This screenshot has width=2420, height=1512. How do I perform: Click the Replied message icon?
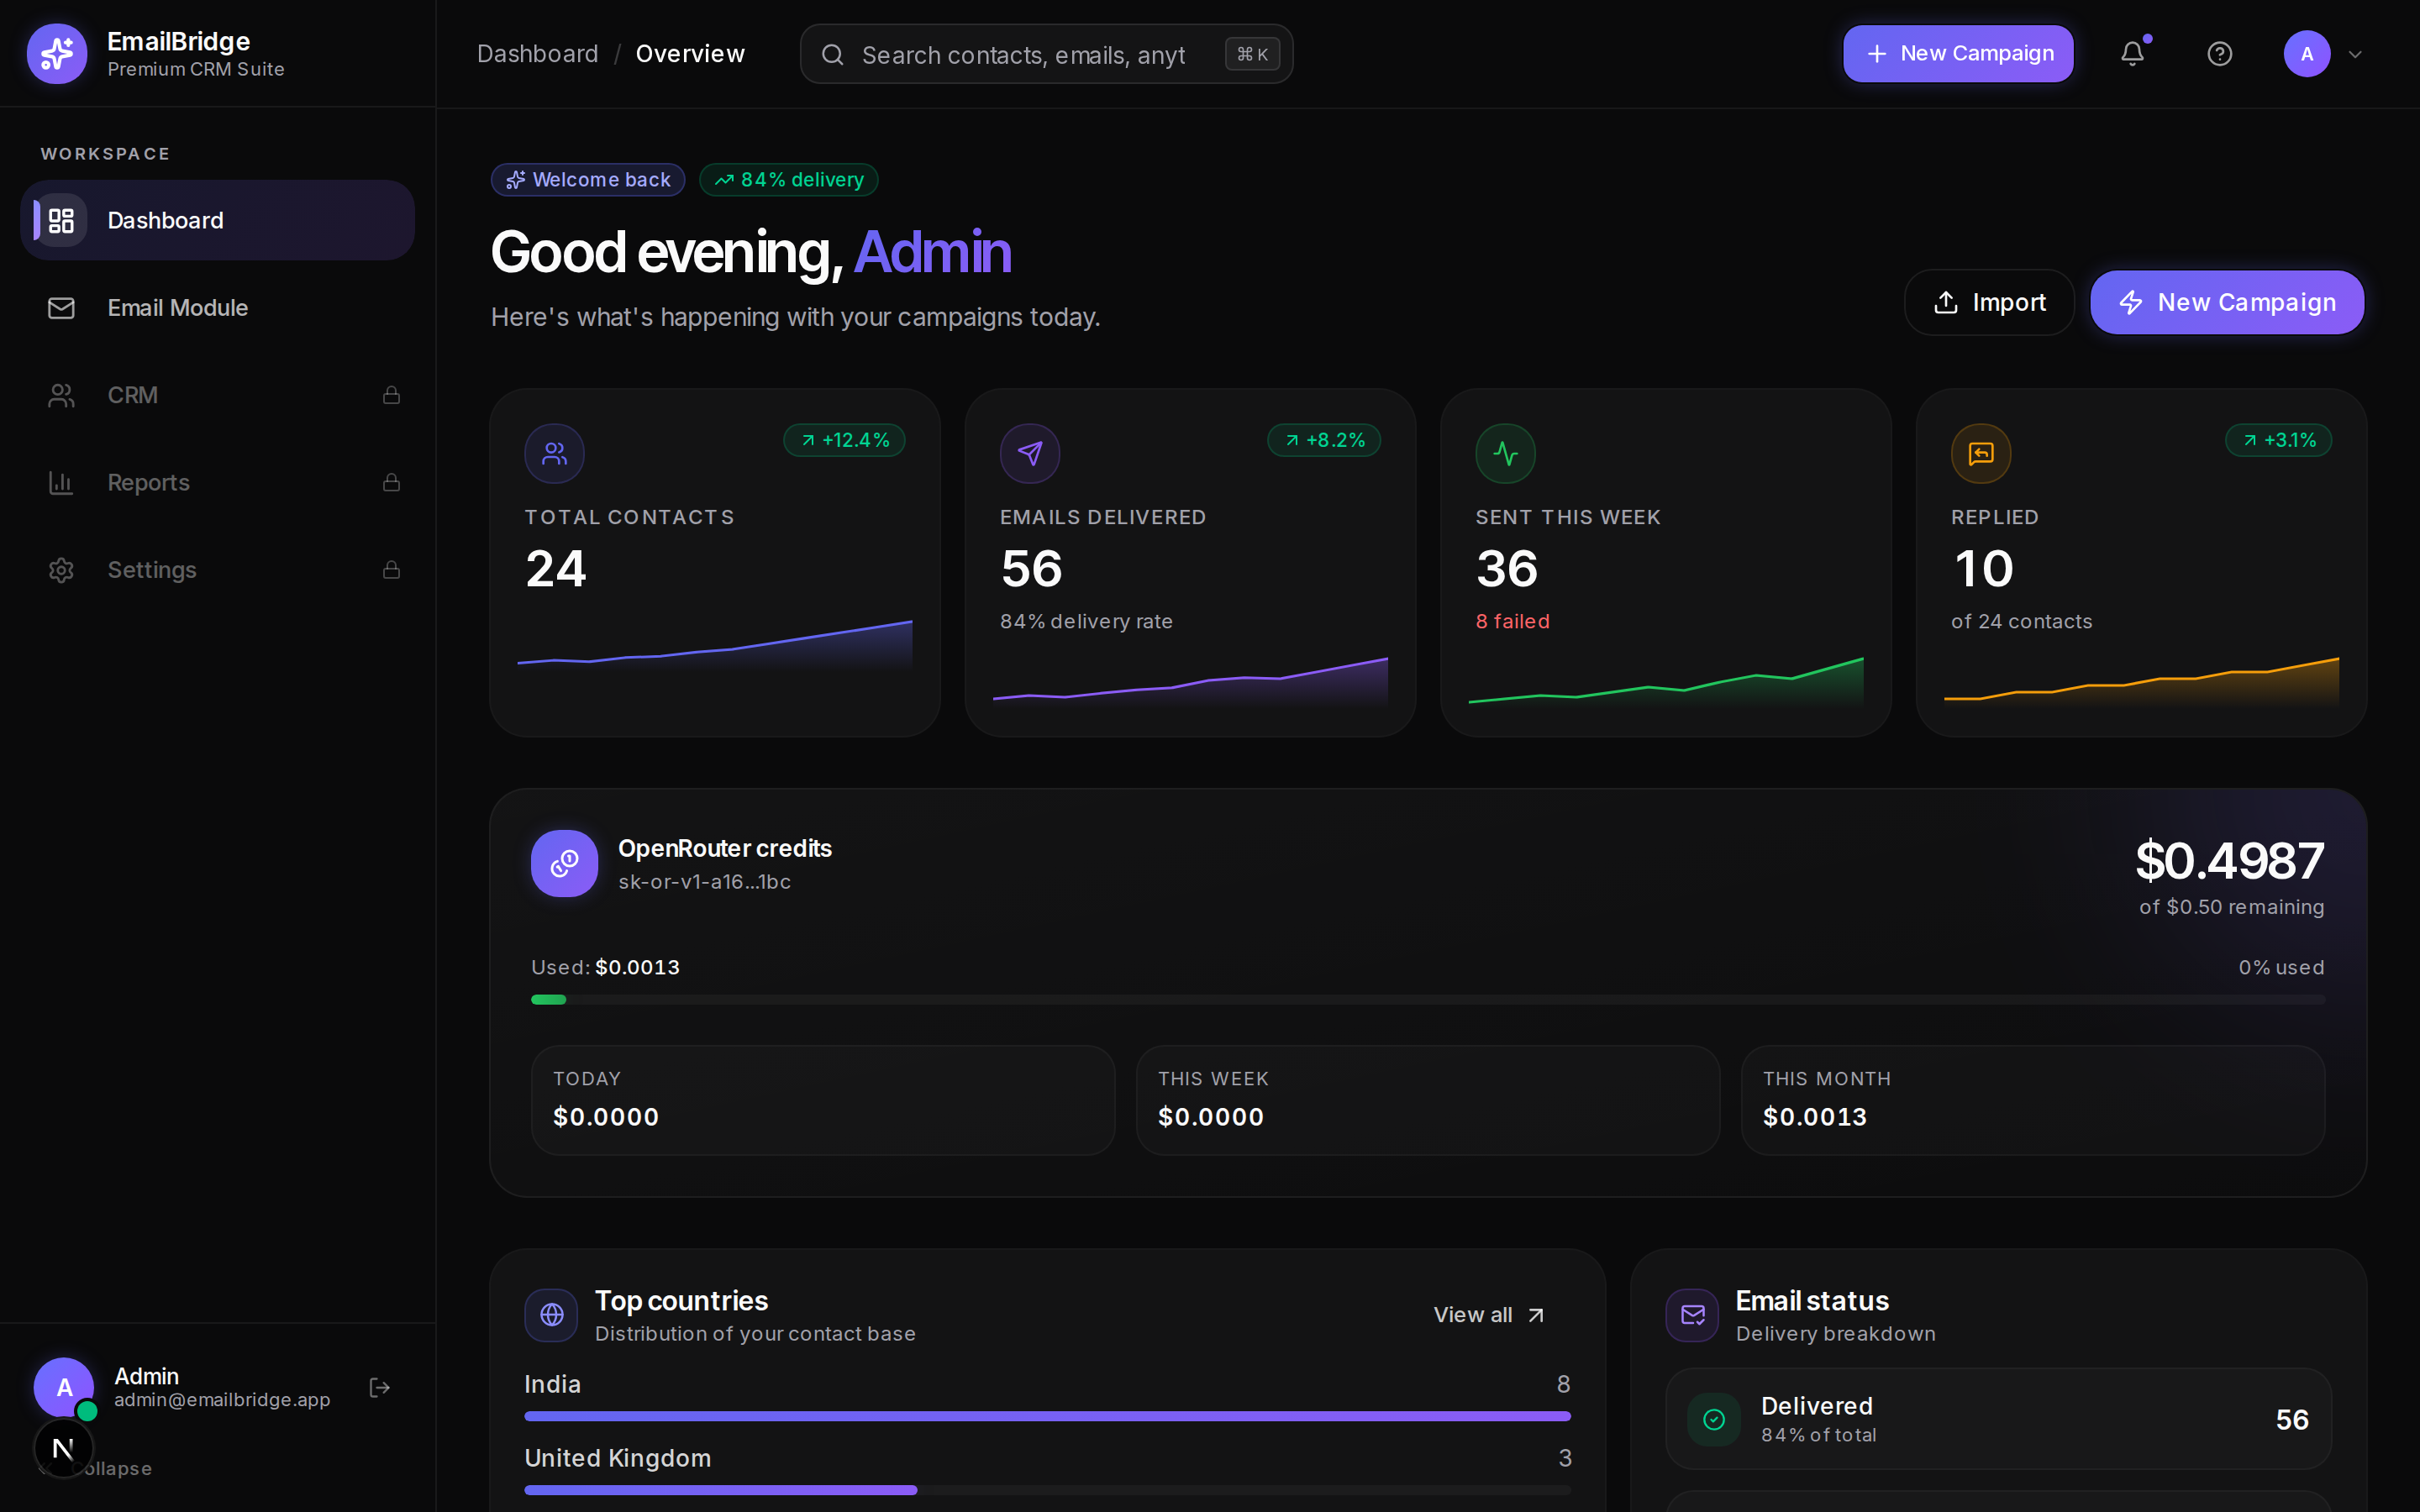(1981, 454)
